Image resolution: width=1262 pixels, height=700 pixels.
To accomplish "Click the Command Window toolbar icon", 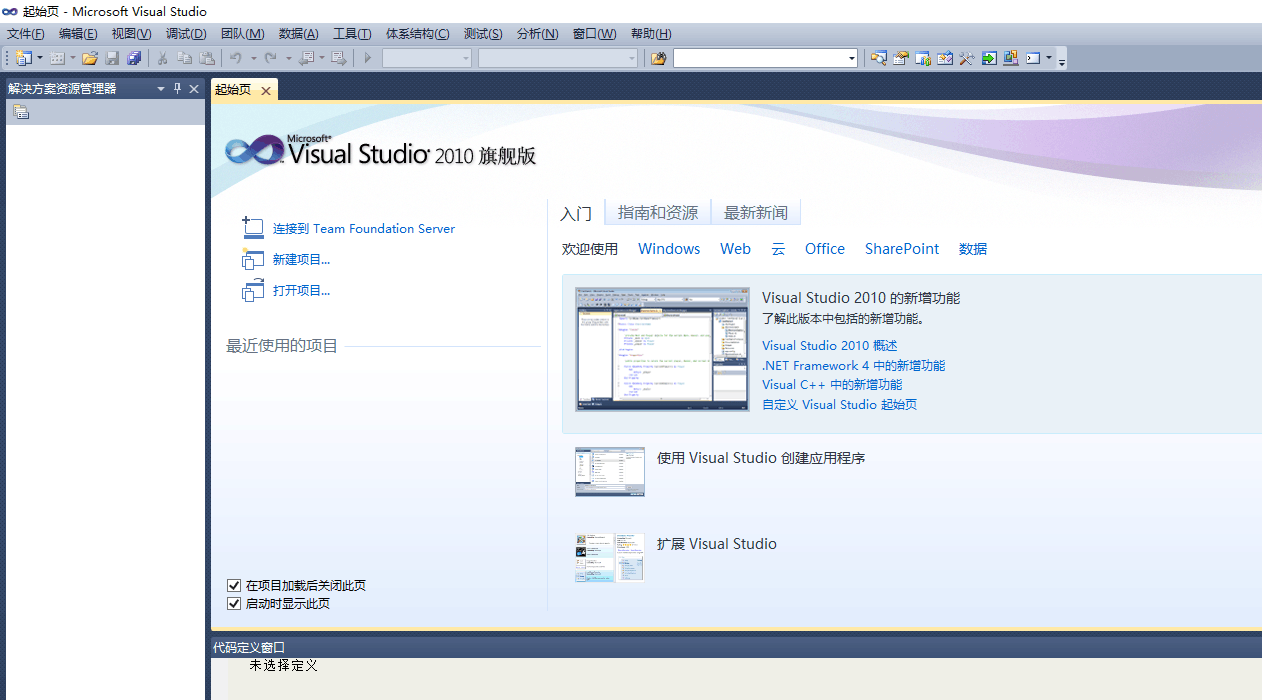I will coord(1034,58).
